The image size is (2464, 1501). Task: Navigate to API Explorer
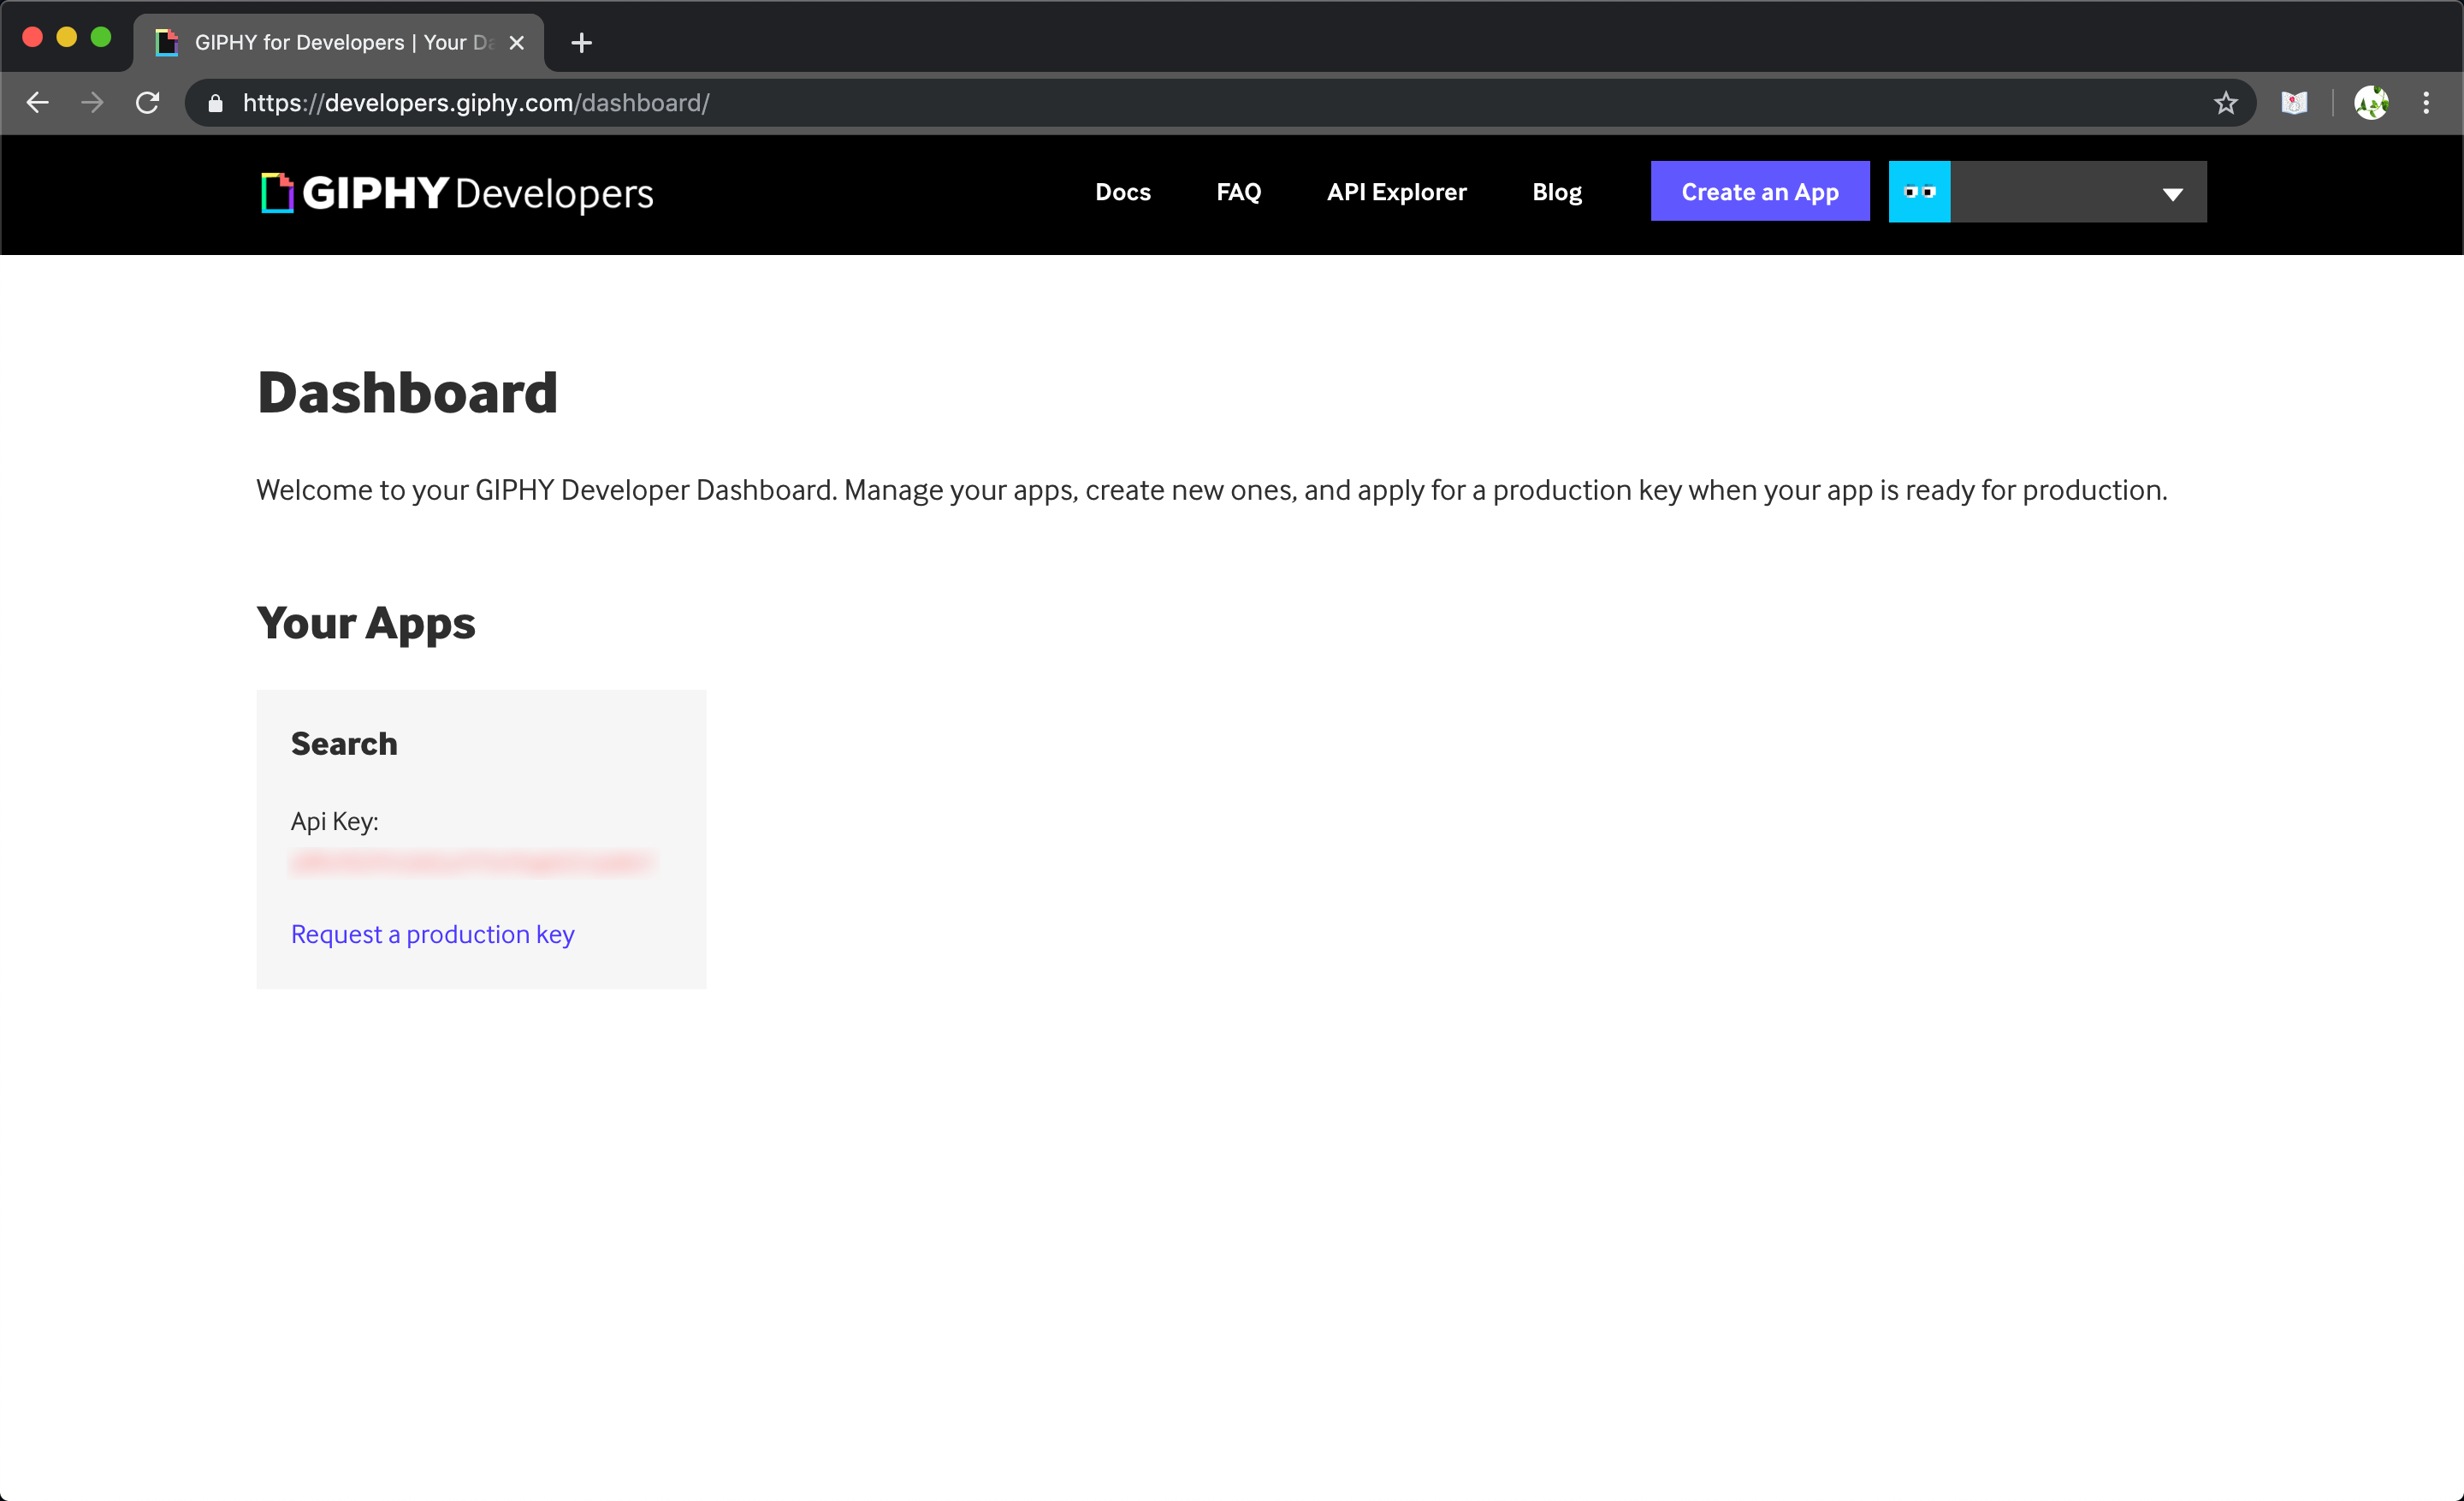pyautogui.click(x=1396, y=192)
